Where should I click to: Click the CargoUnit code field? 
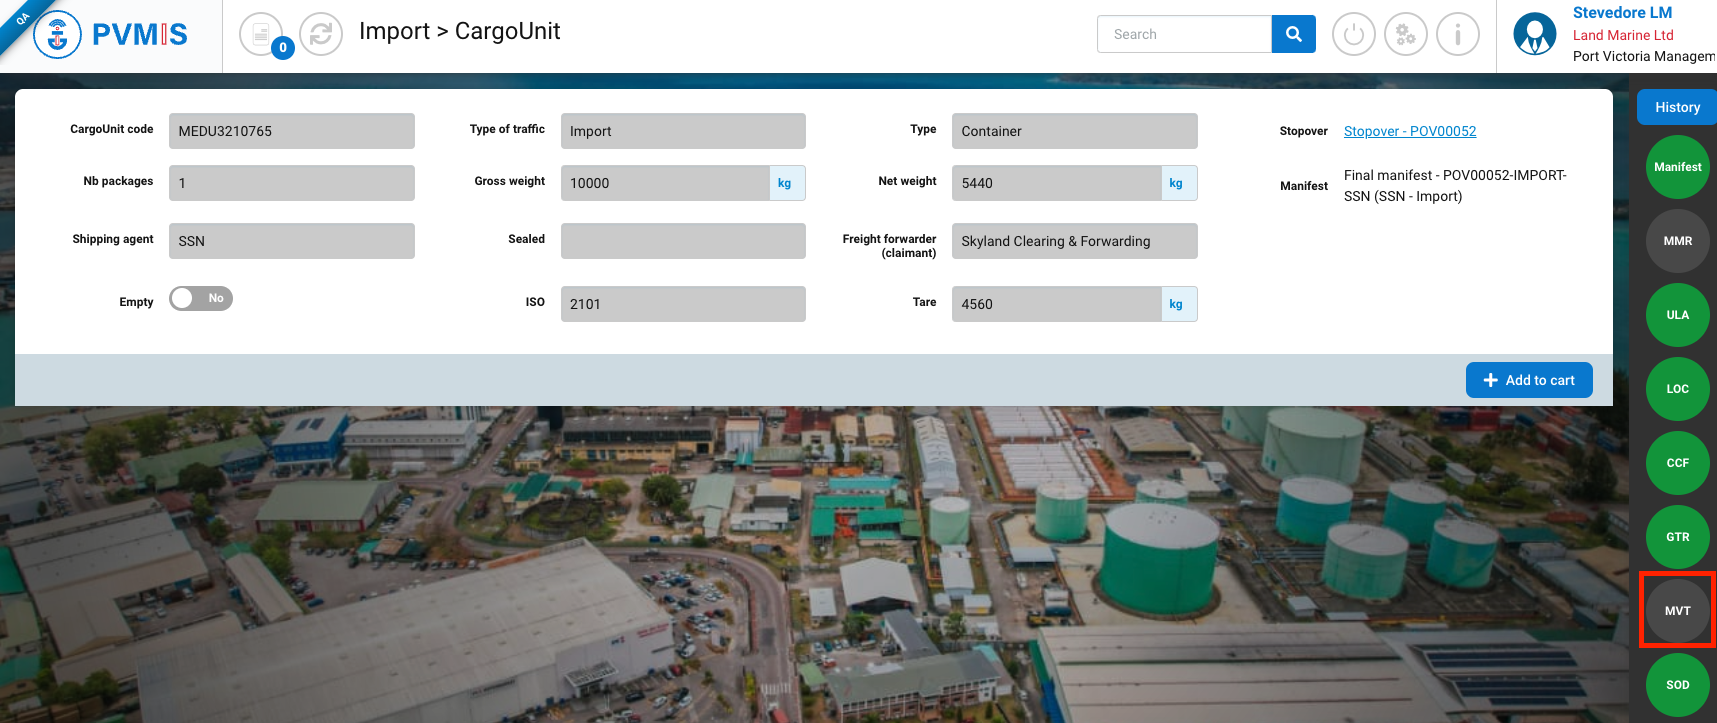tap(291, 131)
